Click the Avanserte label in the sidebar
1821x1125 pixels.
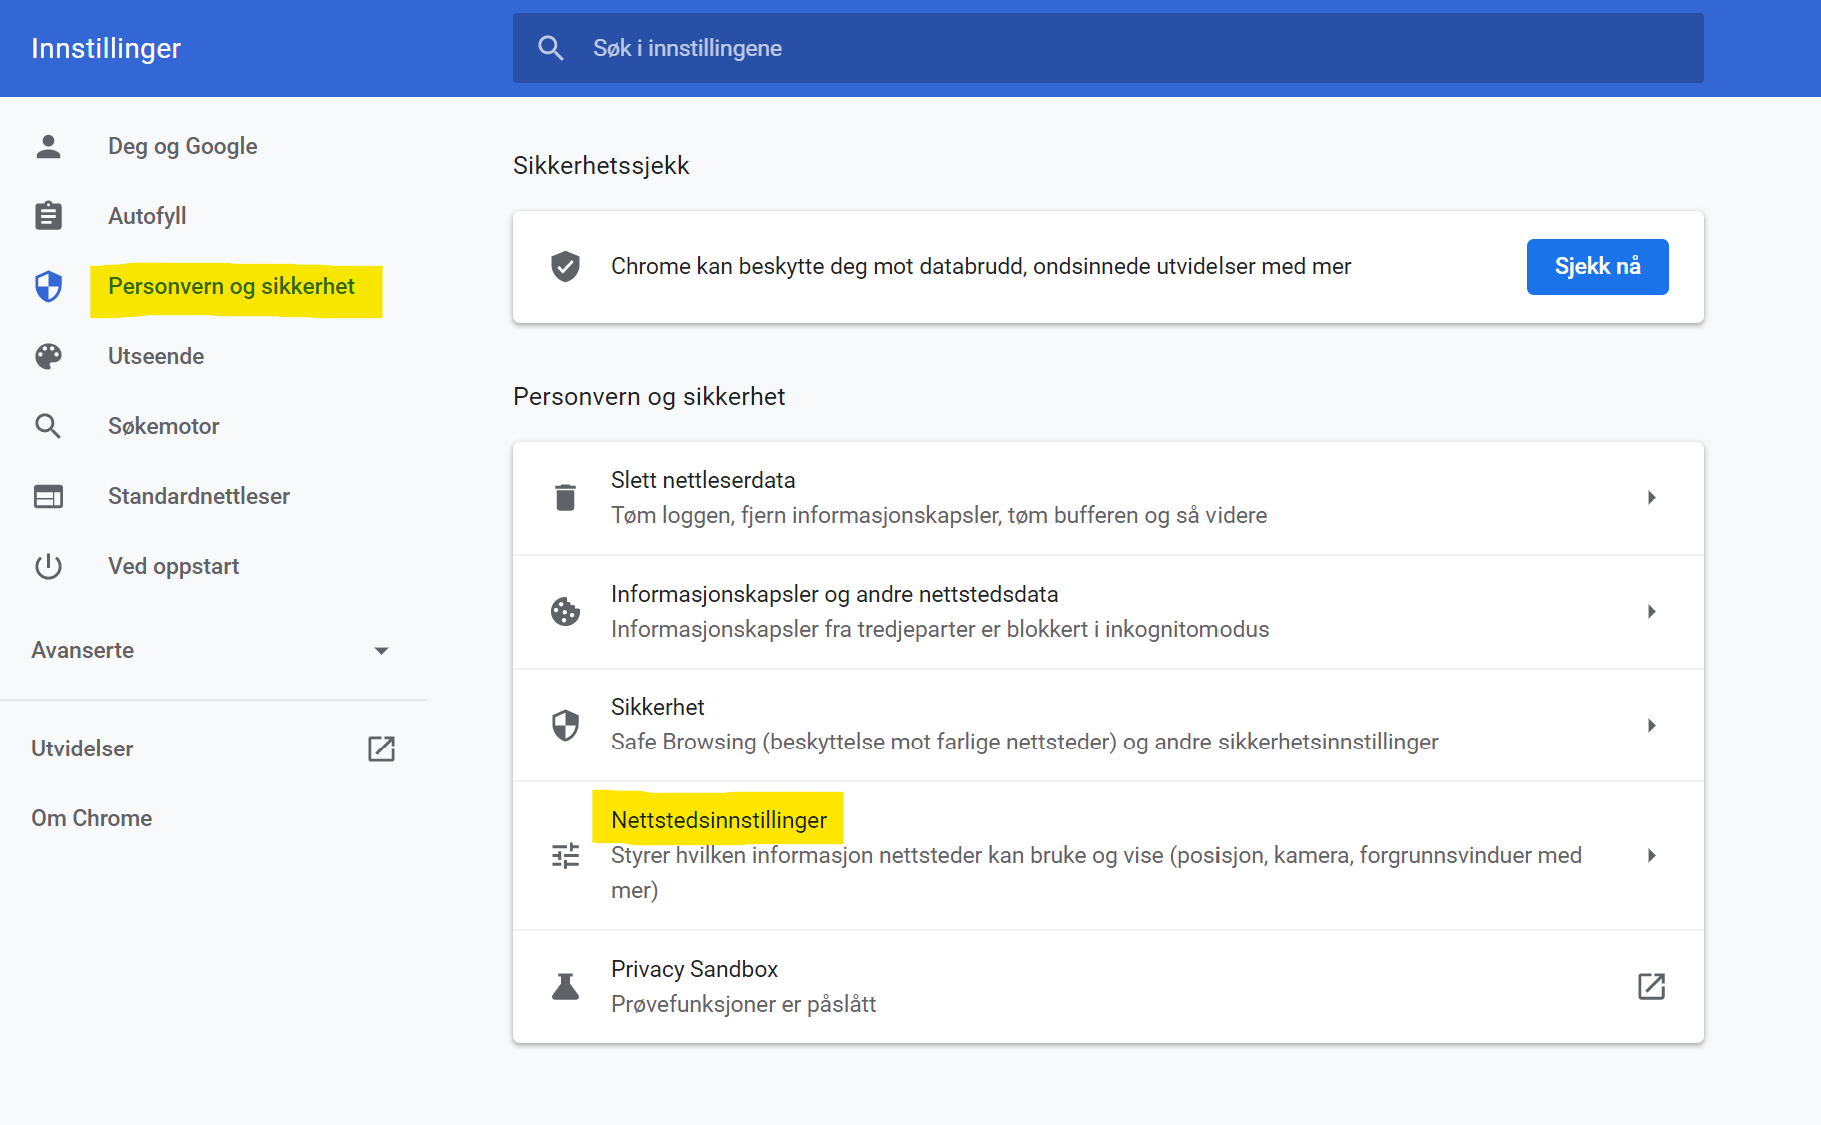[x=83, y=650]
